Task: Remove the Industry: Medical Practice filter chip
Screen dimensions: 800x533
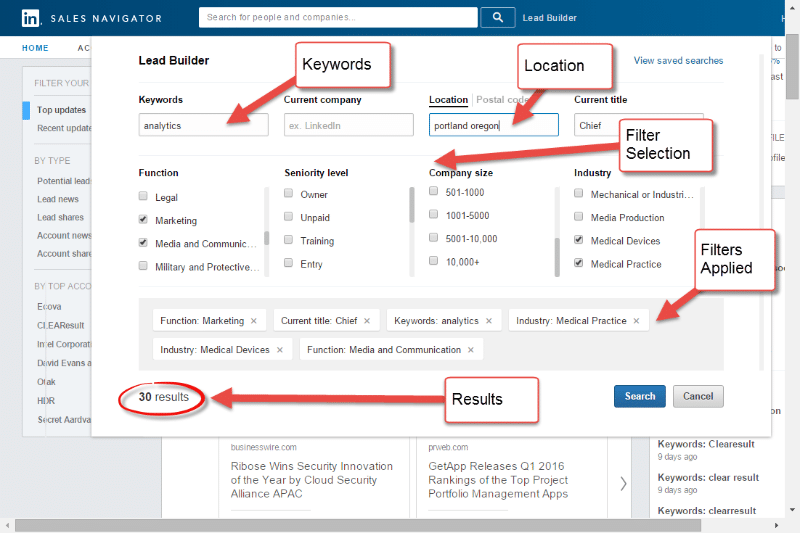Action: [x=637, y=321]
